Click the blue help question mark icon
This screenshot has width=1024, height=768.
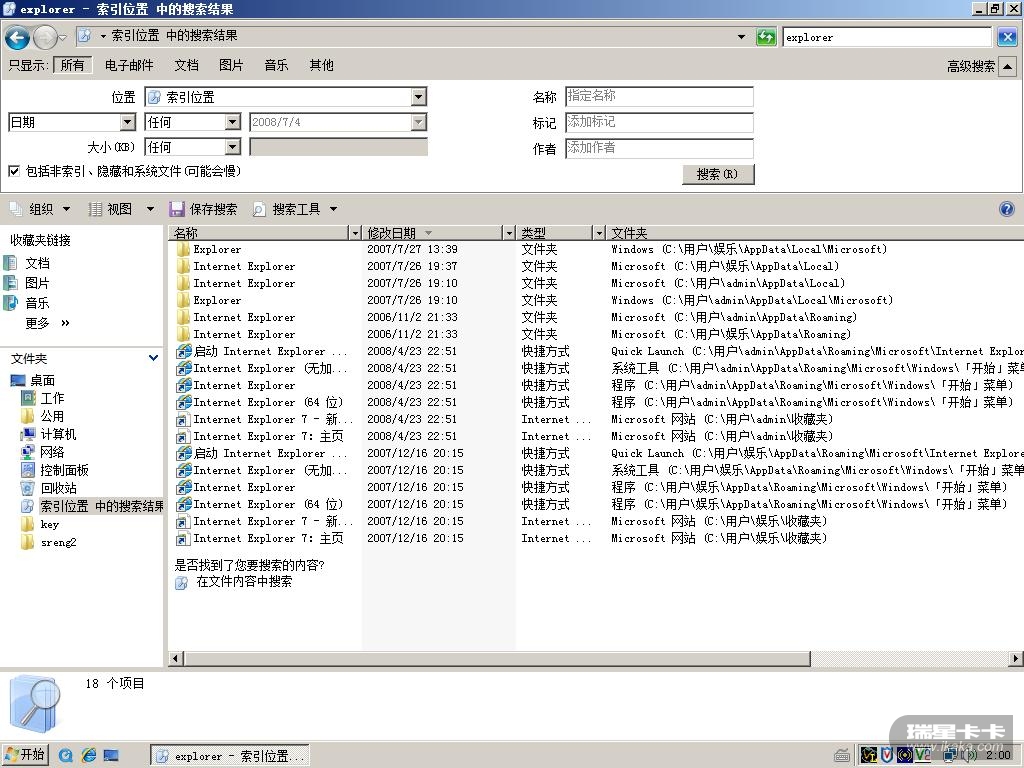(1006, 209)
